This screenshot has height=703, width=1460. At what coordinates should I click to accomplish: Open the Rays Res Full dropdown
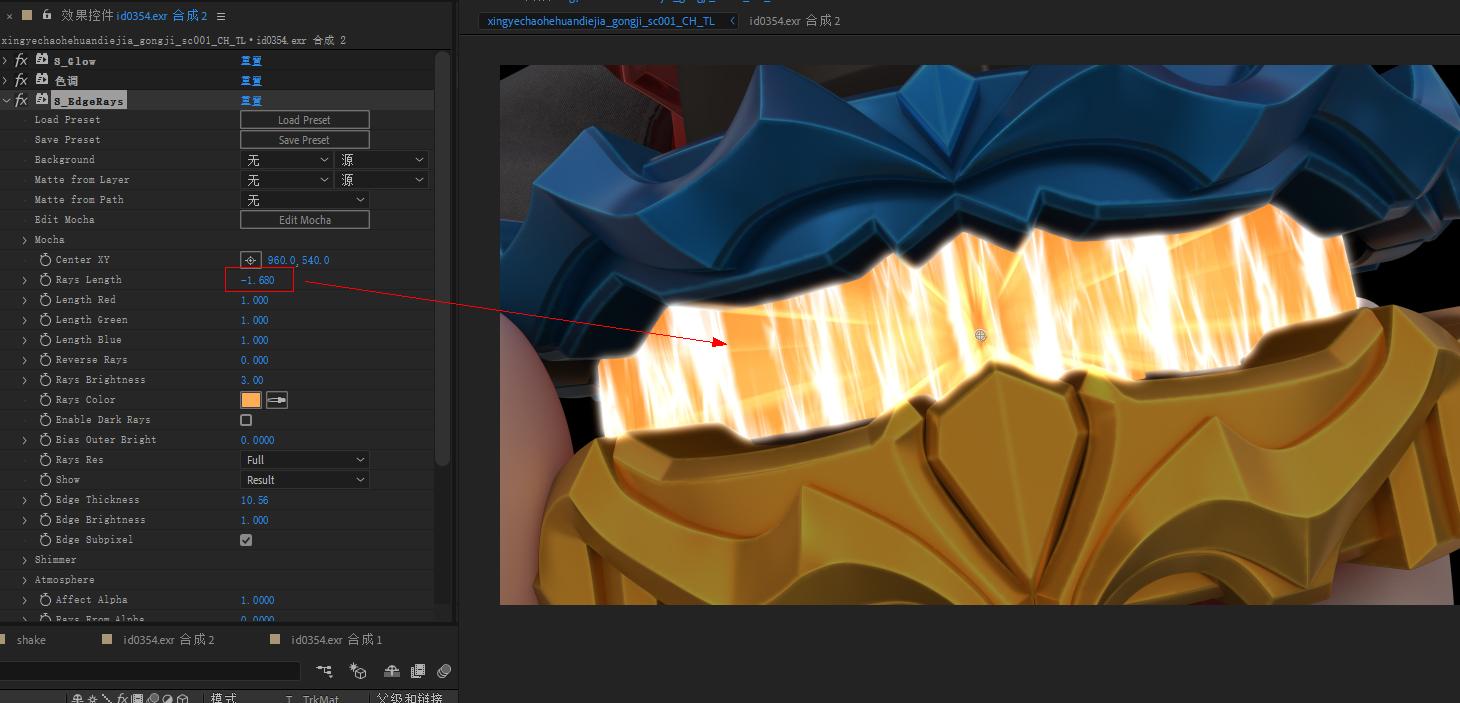(305, 460)
